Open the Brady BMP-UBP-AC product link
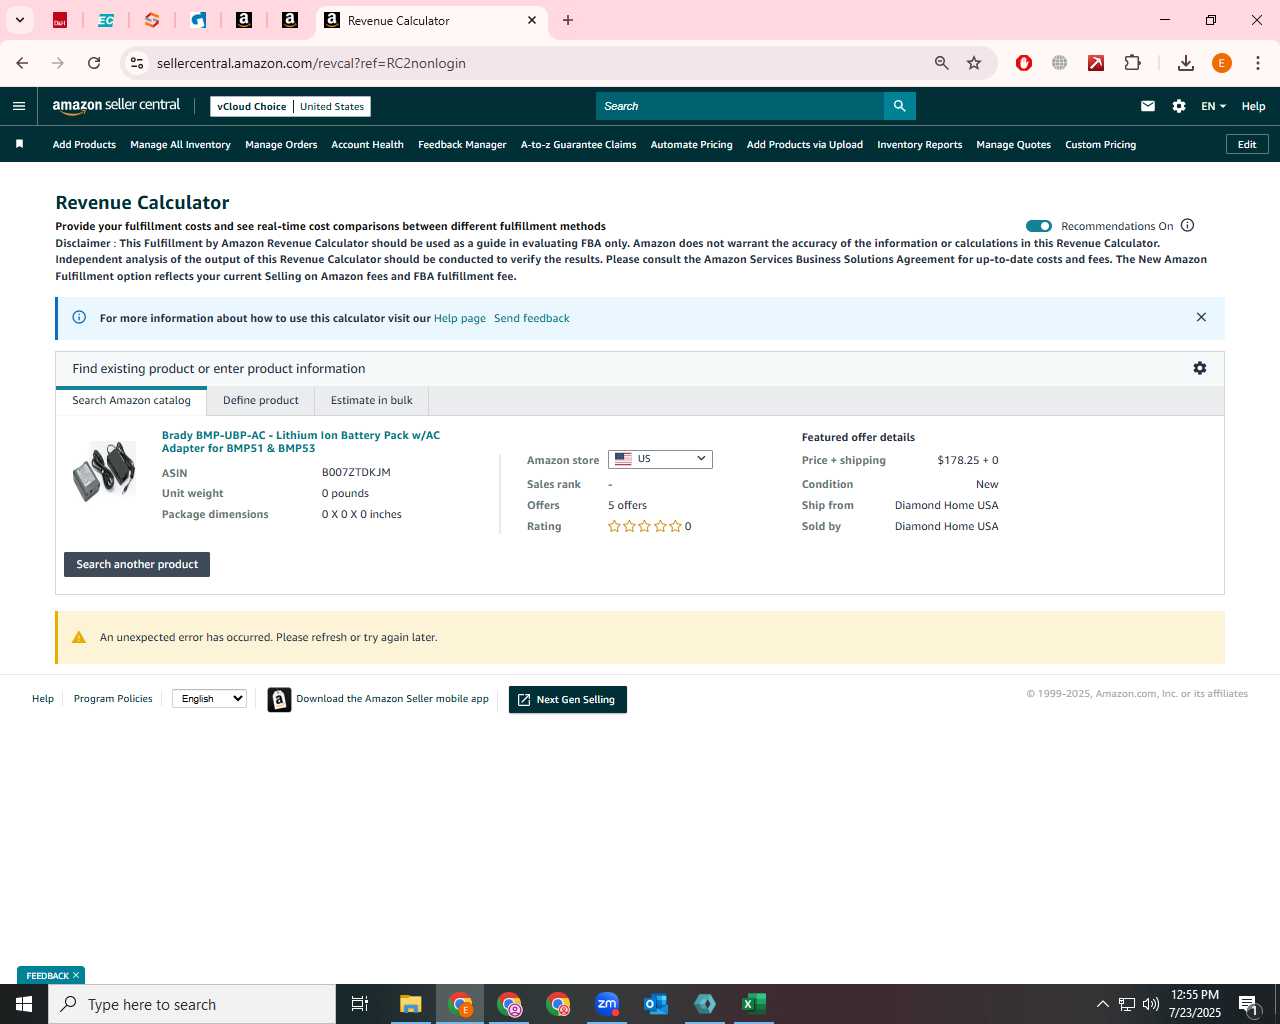 click(301, 441)
